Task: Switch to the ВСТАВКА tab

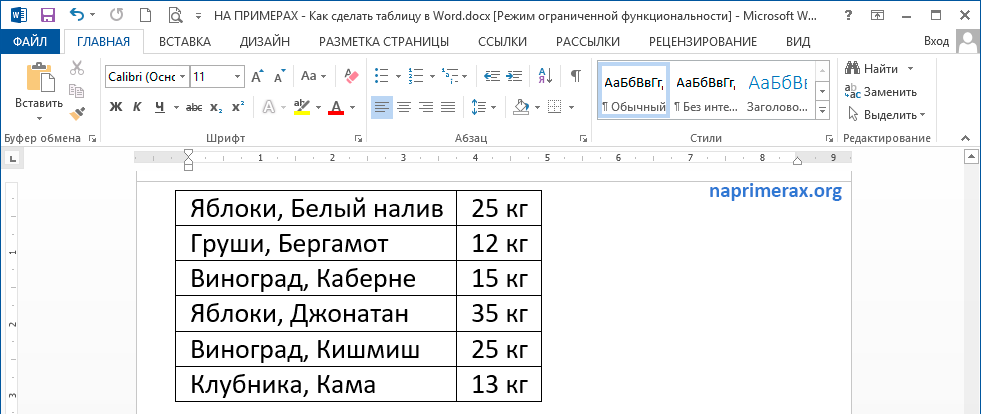Action: 185,42
